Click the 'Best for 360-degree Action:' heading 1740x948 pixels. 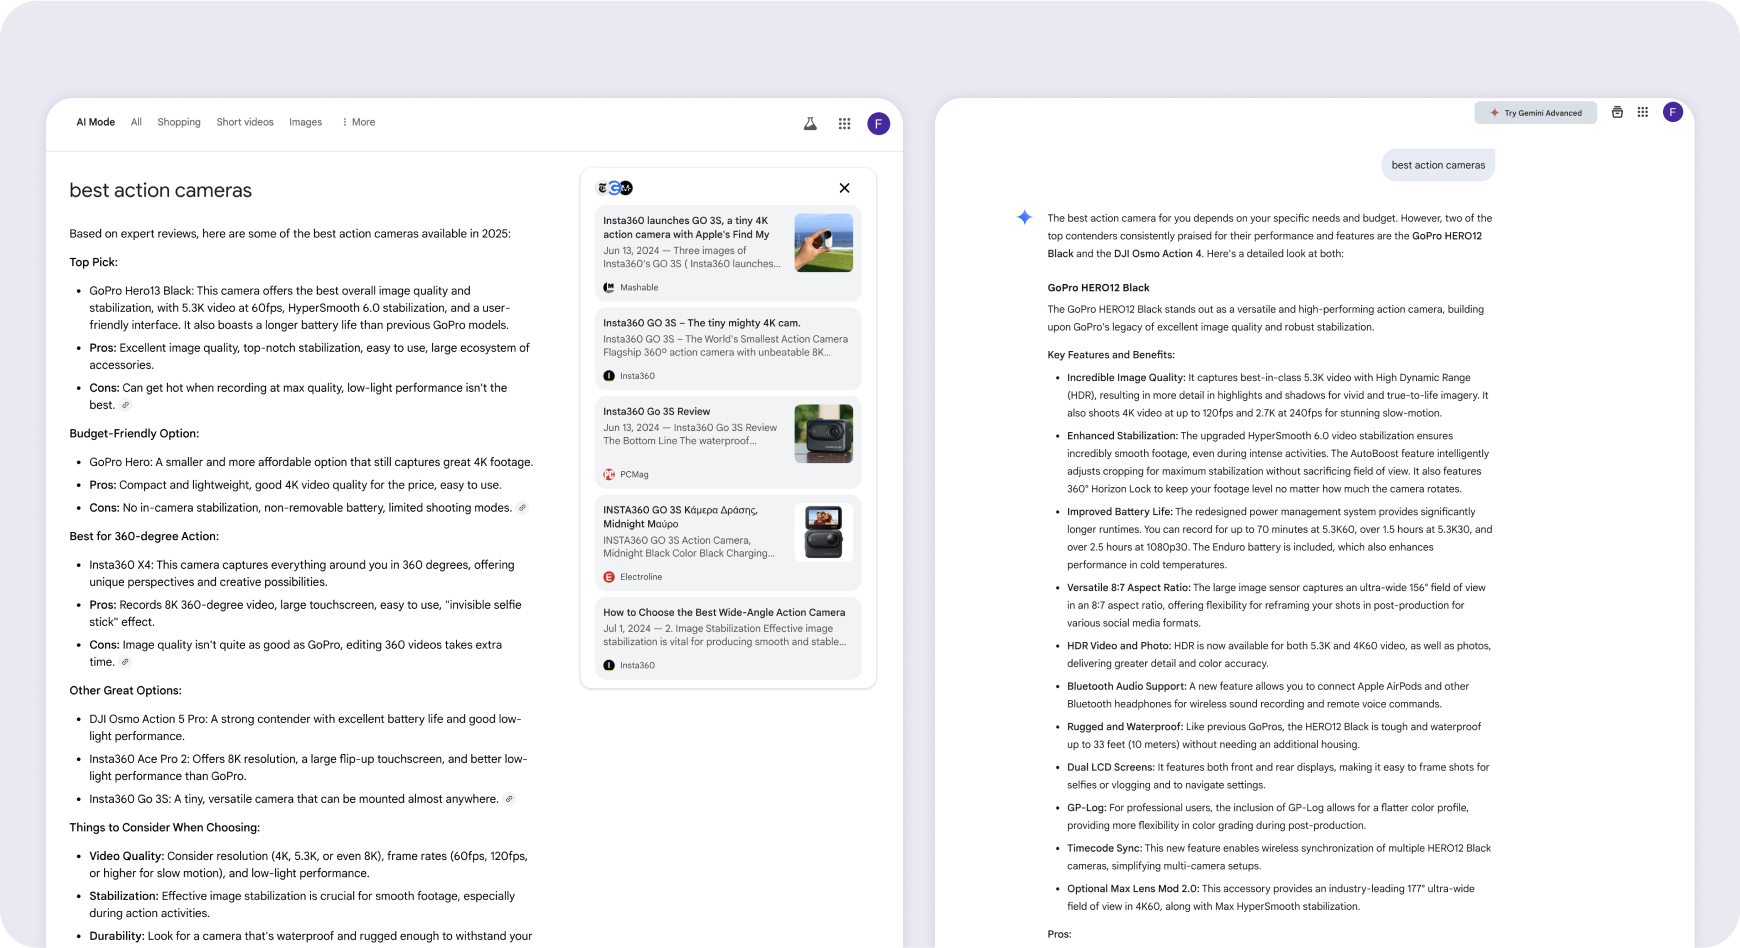144,536
